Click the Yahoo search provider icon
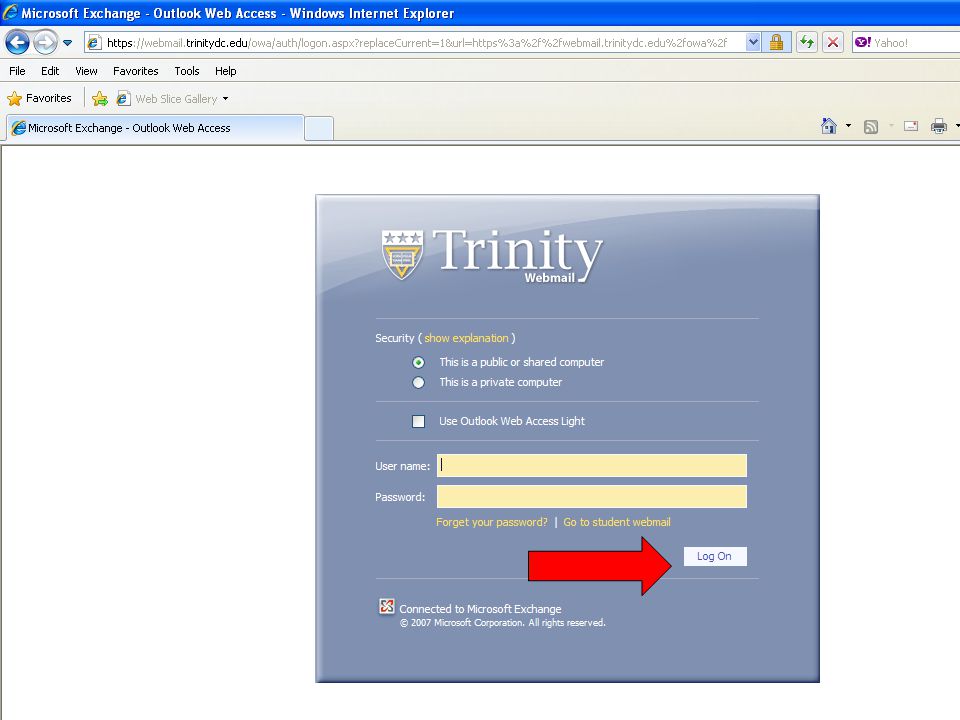The height and width of the screenshot is (720, 960). [x=863, y=42]
